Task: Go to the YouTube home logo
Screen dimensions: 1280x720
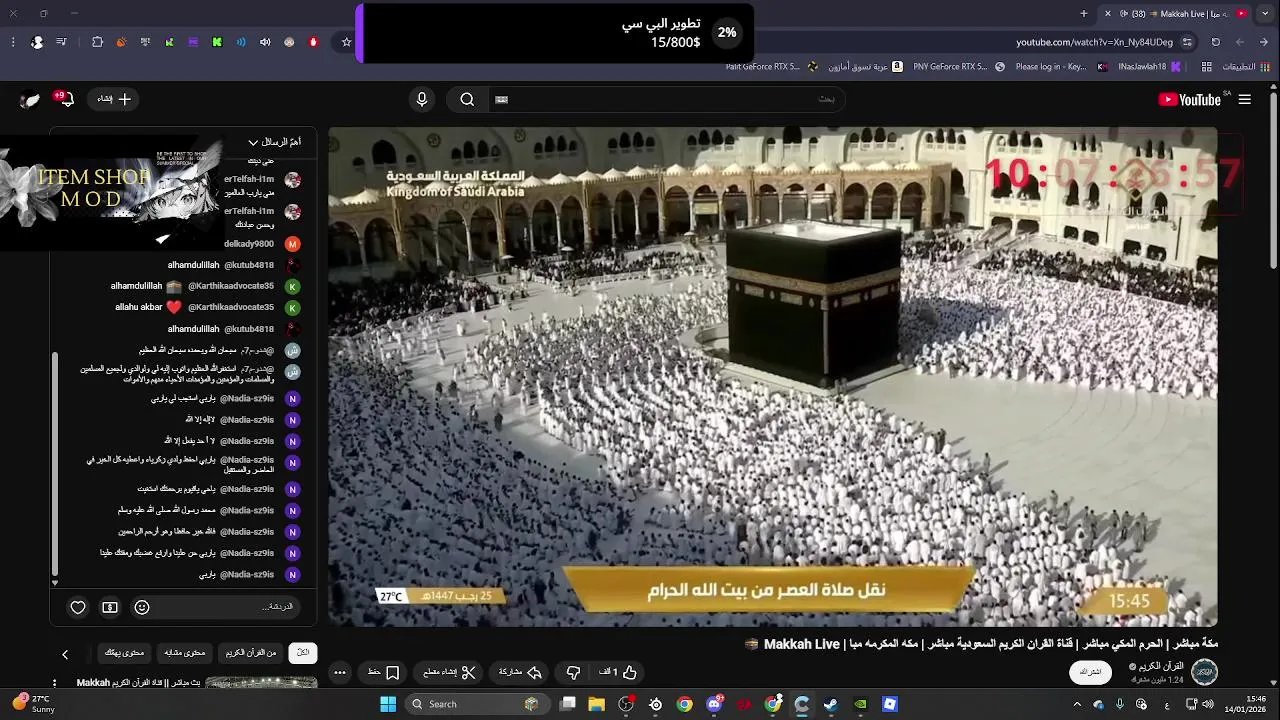Action: (x=1190, y=99)
